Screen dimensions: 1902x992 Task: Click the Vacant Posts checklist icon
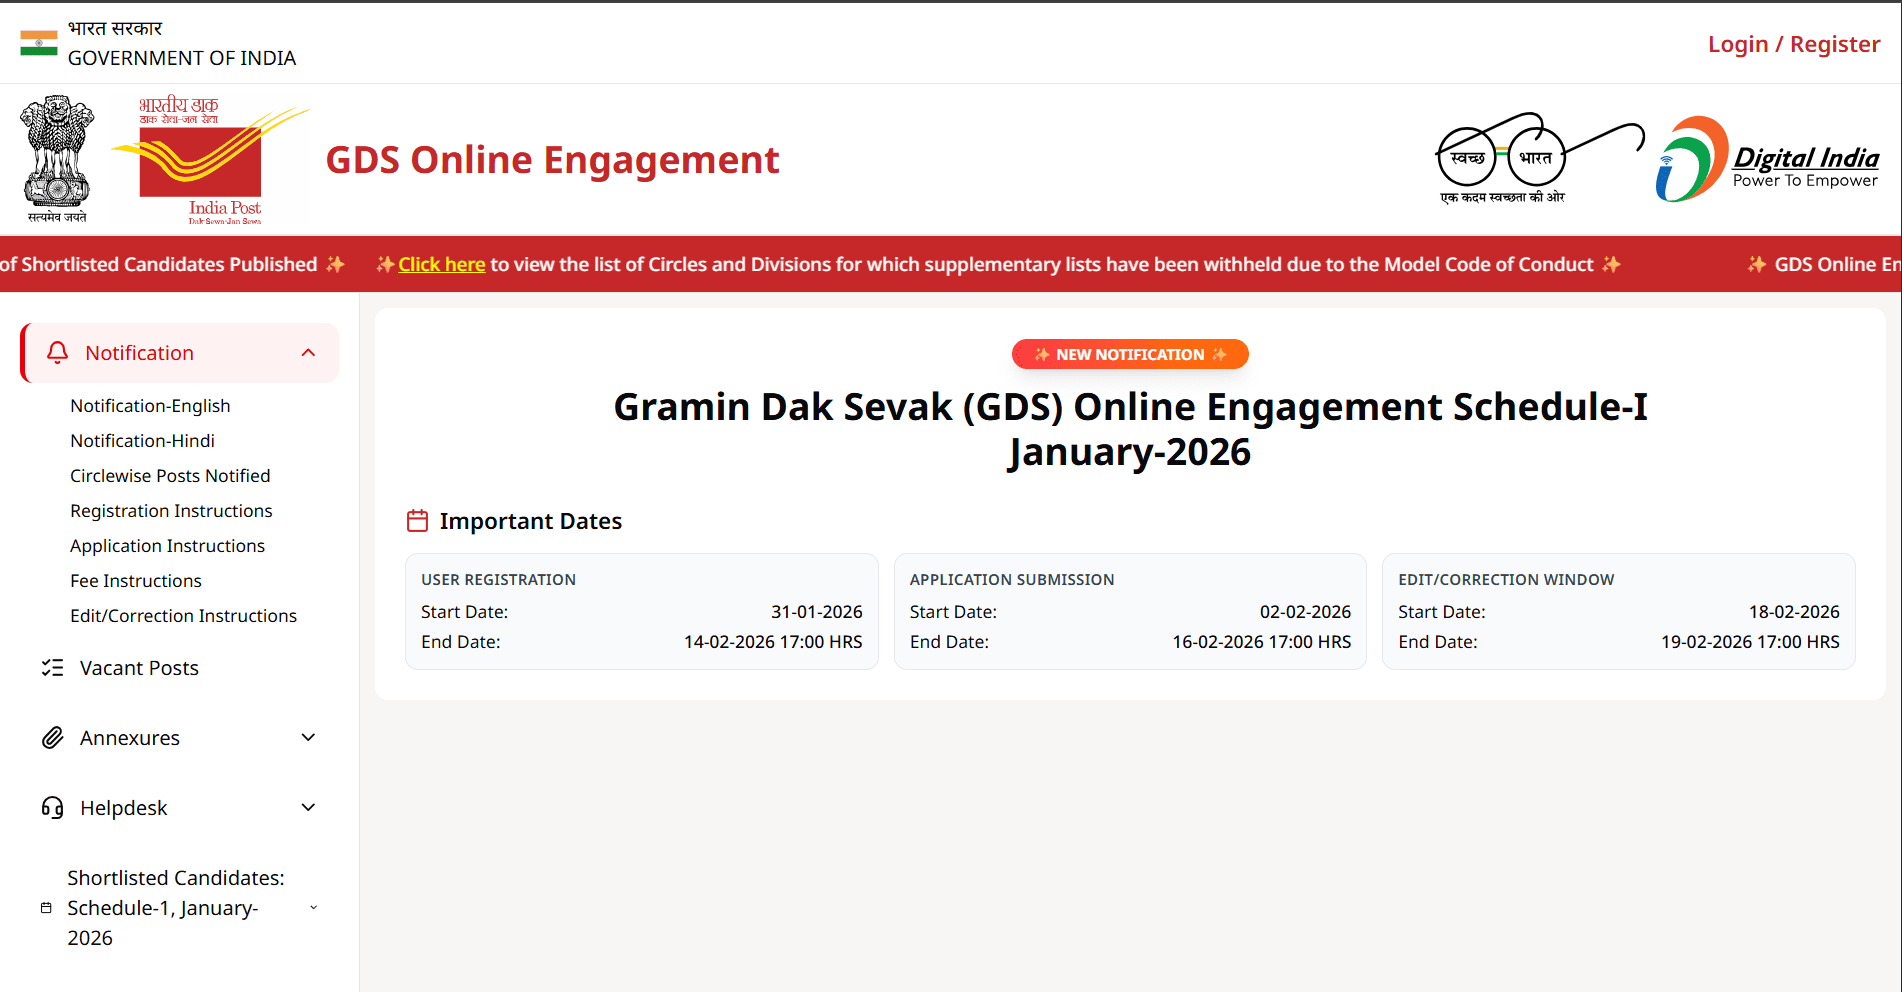pos(53,668)
